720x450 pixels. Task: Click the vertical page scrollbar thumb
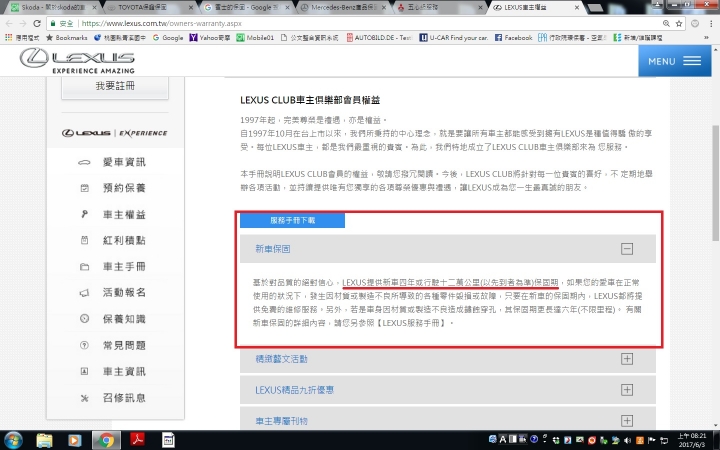(x=715, y=183)
